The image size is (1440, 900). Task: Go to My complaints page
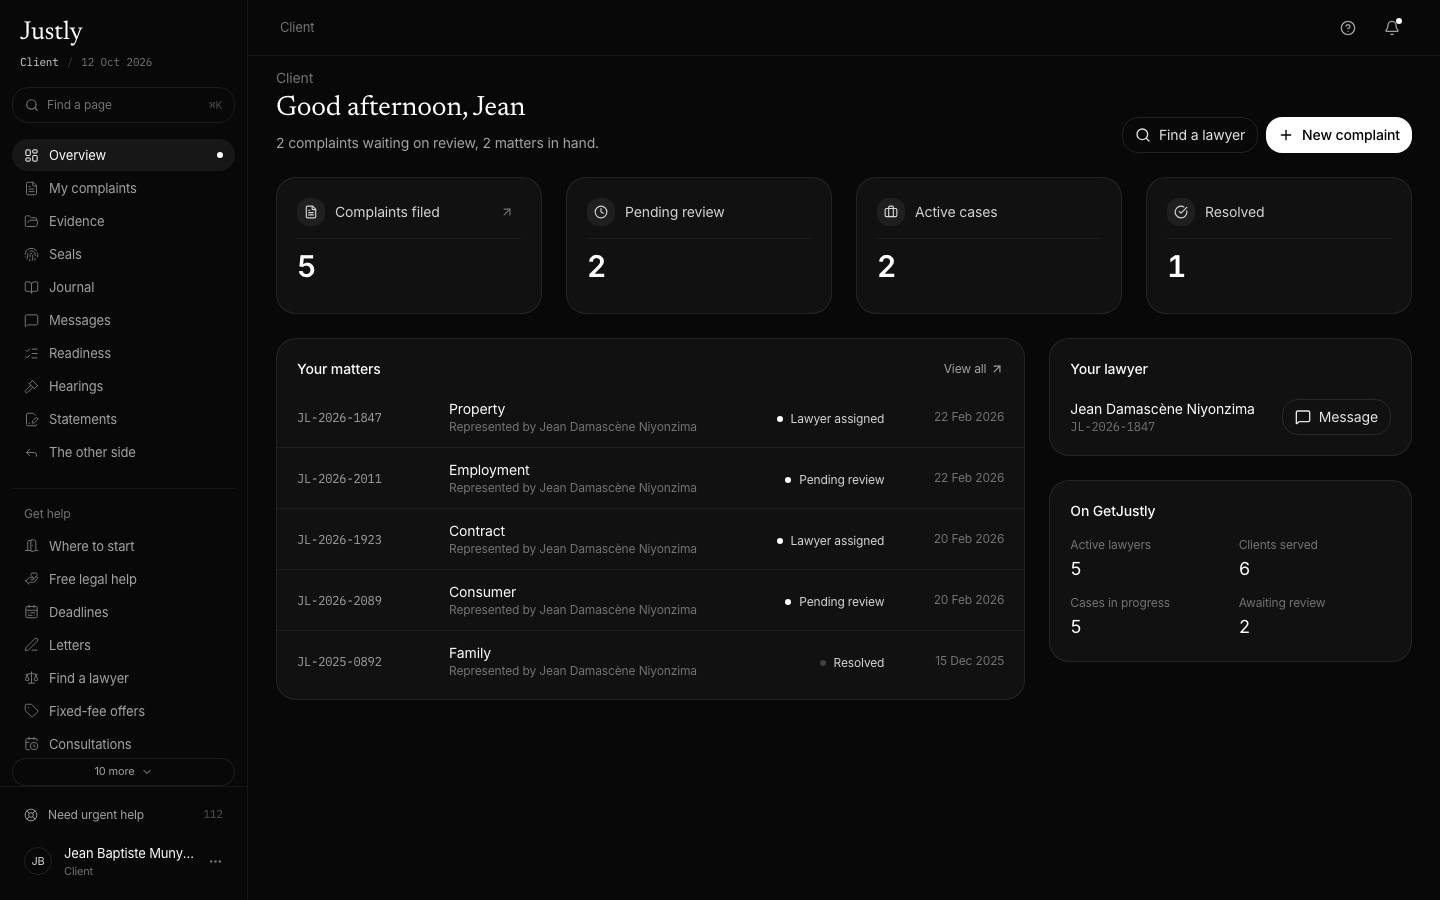tap(123, 188)
